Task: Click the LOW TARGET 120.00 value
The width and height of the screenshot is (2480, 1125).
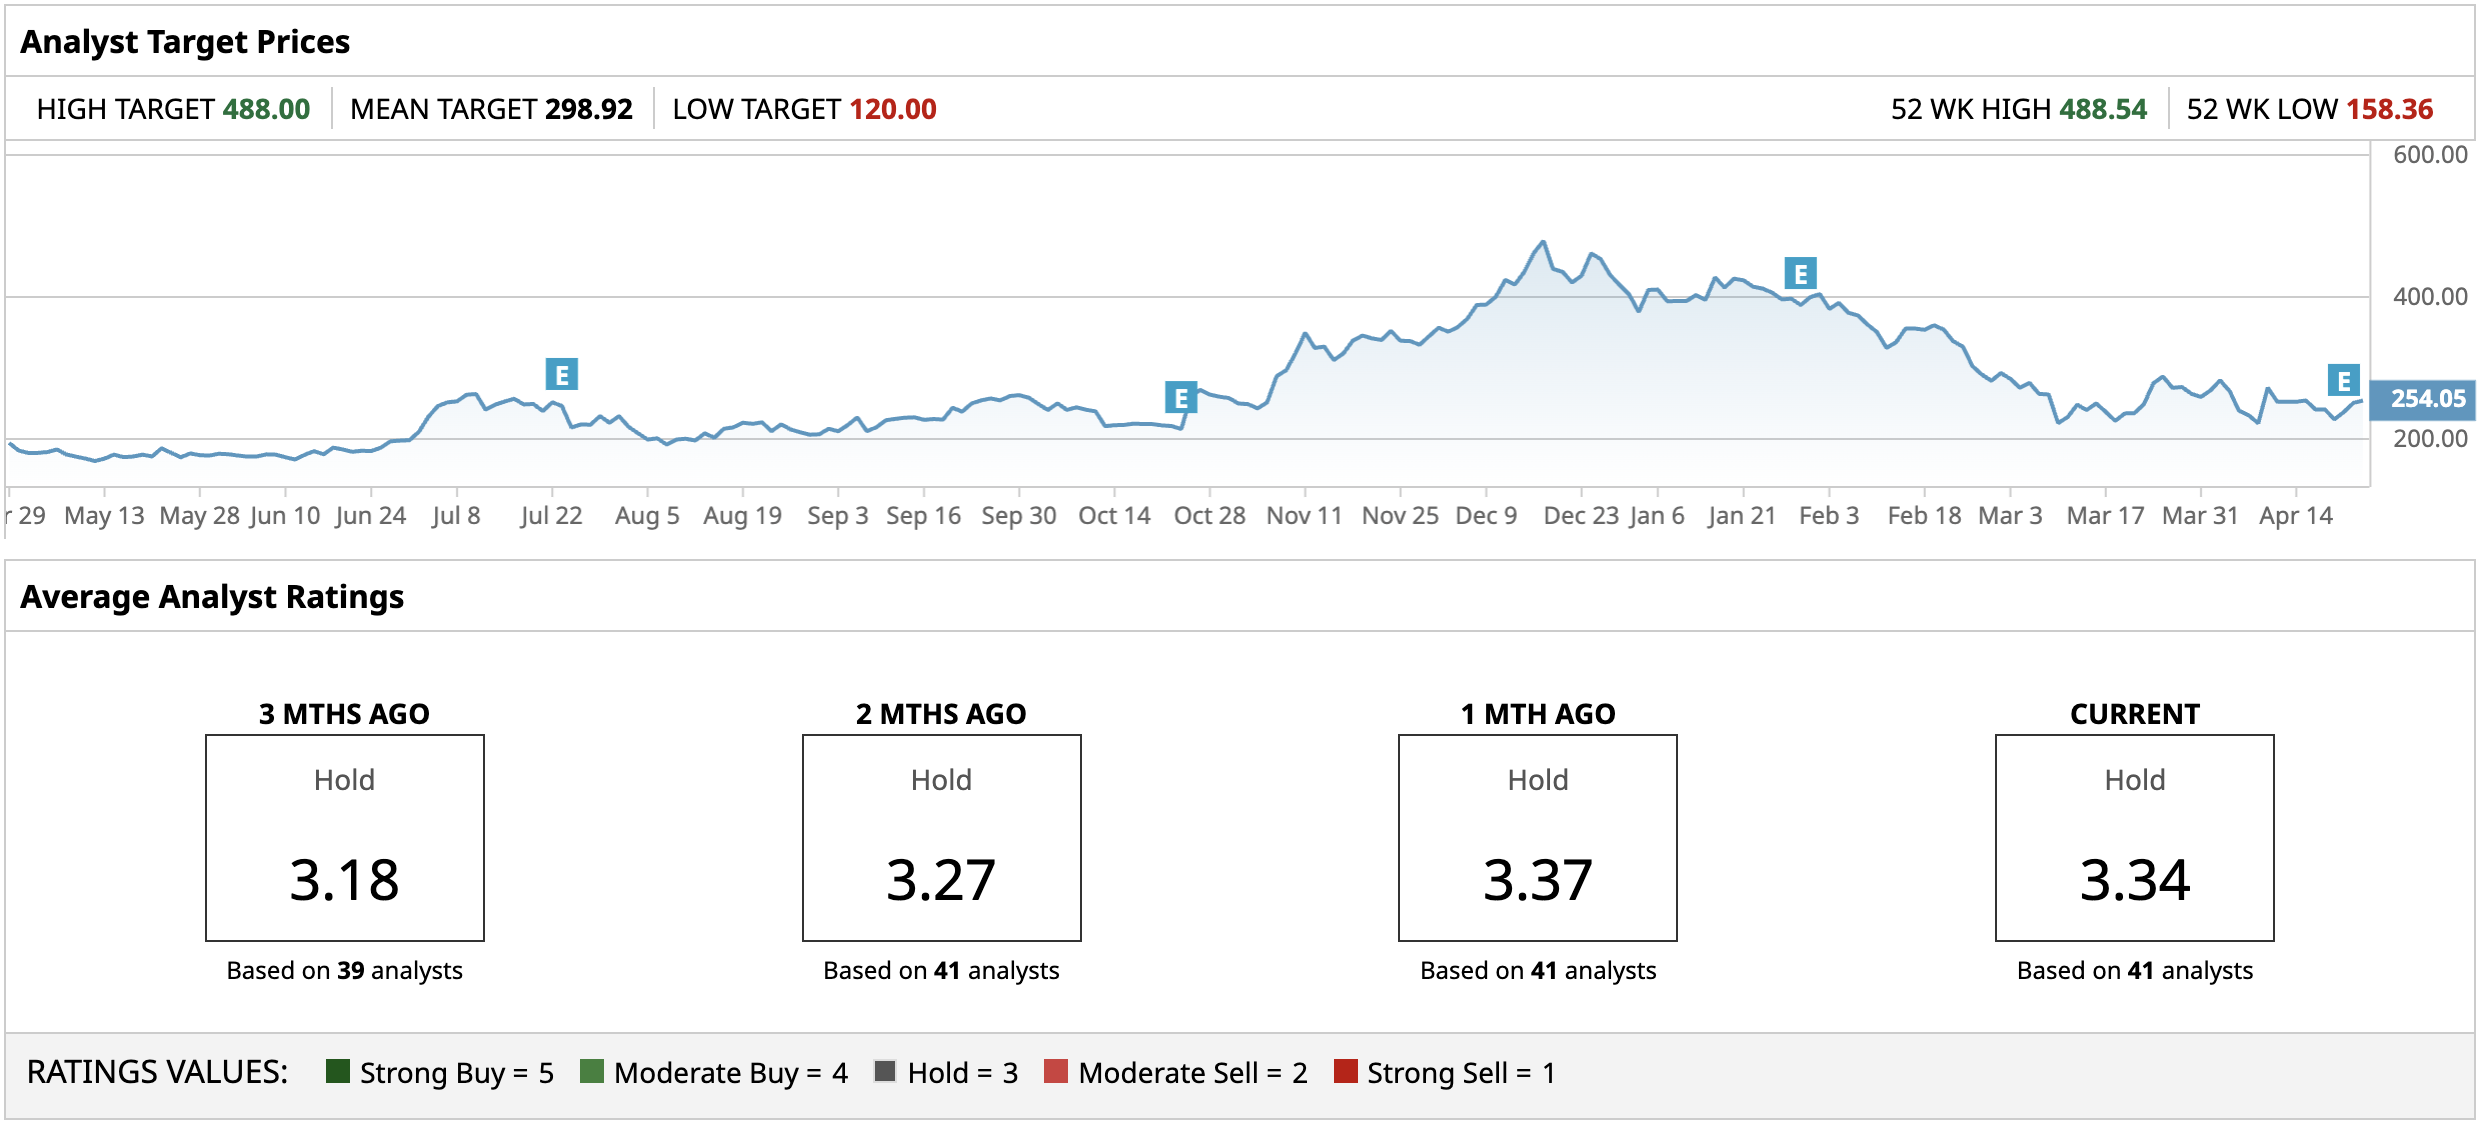Action: click(892, 109)
